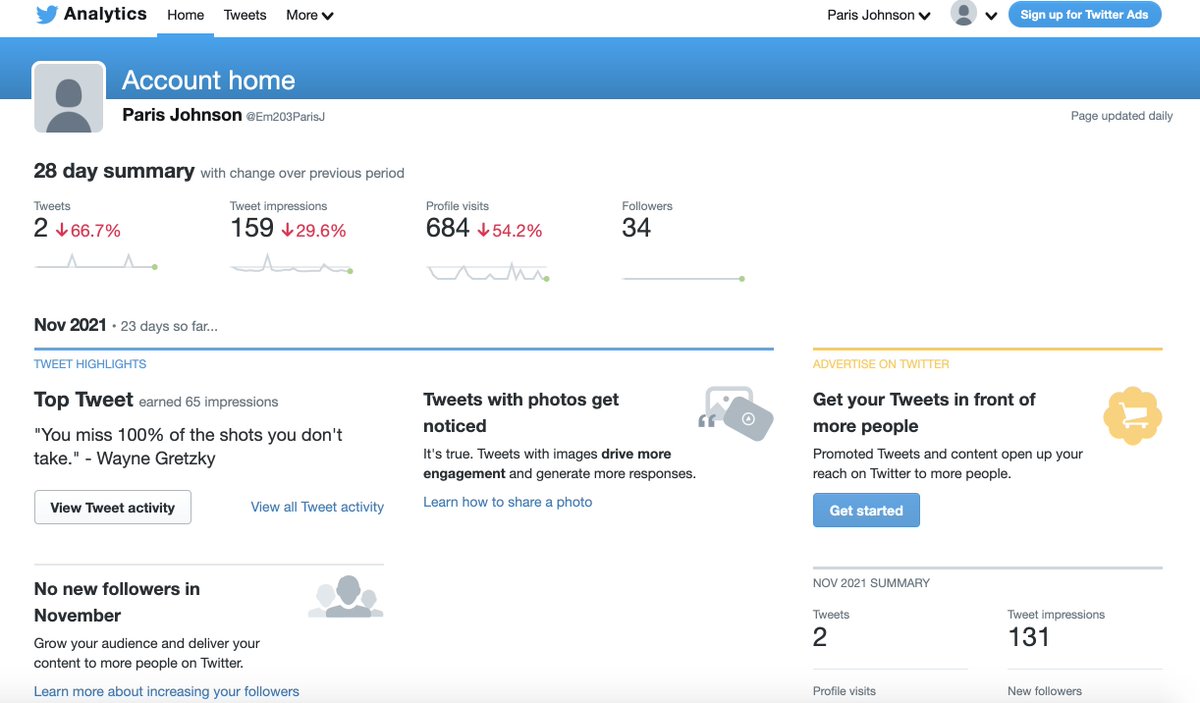Click the photos illustration icon
Viewport: 1200px width, 703px height.
tap(736, 413)
